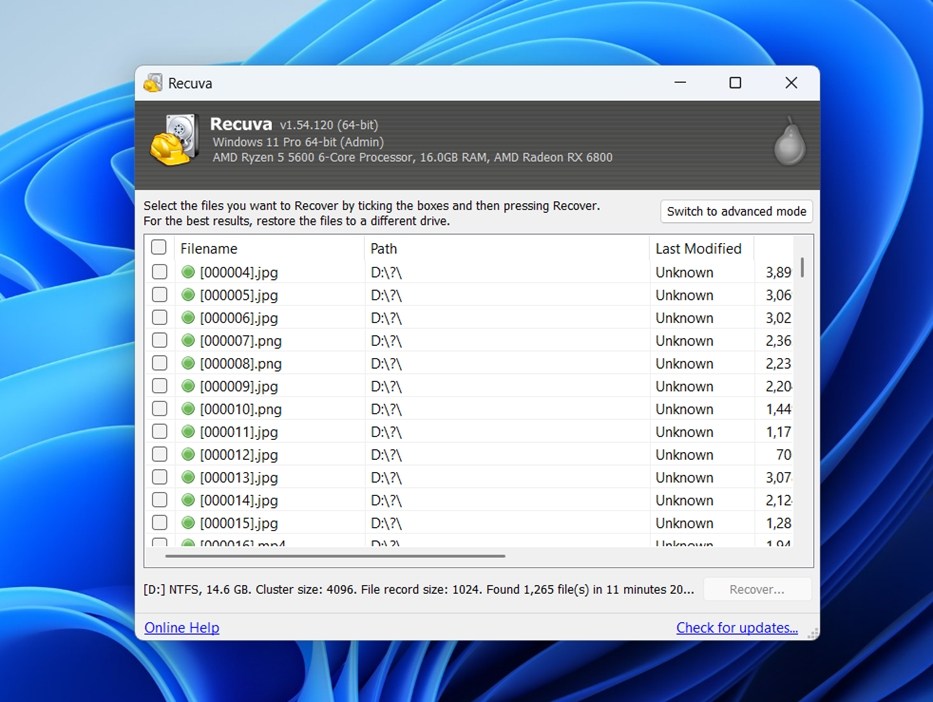This screenshot has height=702, width=933.
Task: Click green status dot of [000015].jpg
Action: 188,523
